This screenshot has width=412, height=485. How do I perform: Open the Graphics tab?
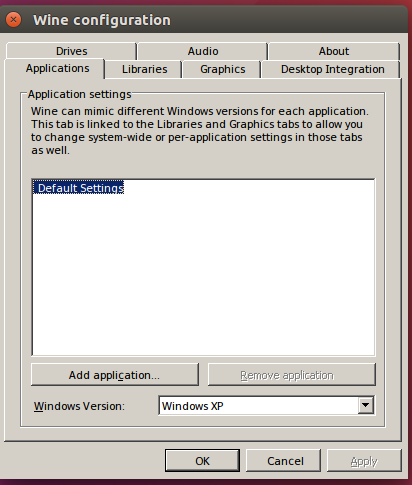tap(222, 69)
